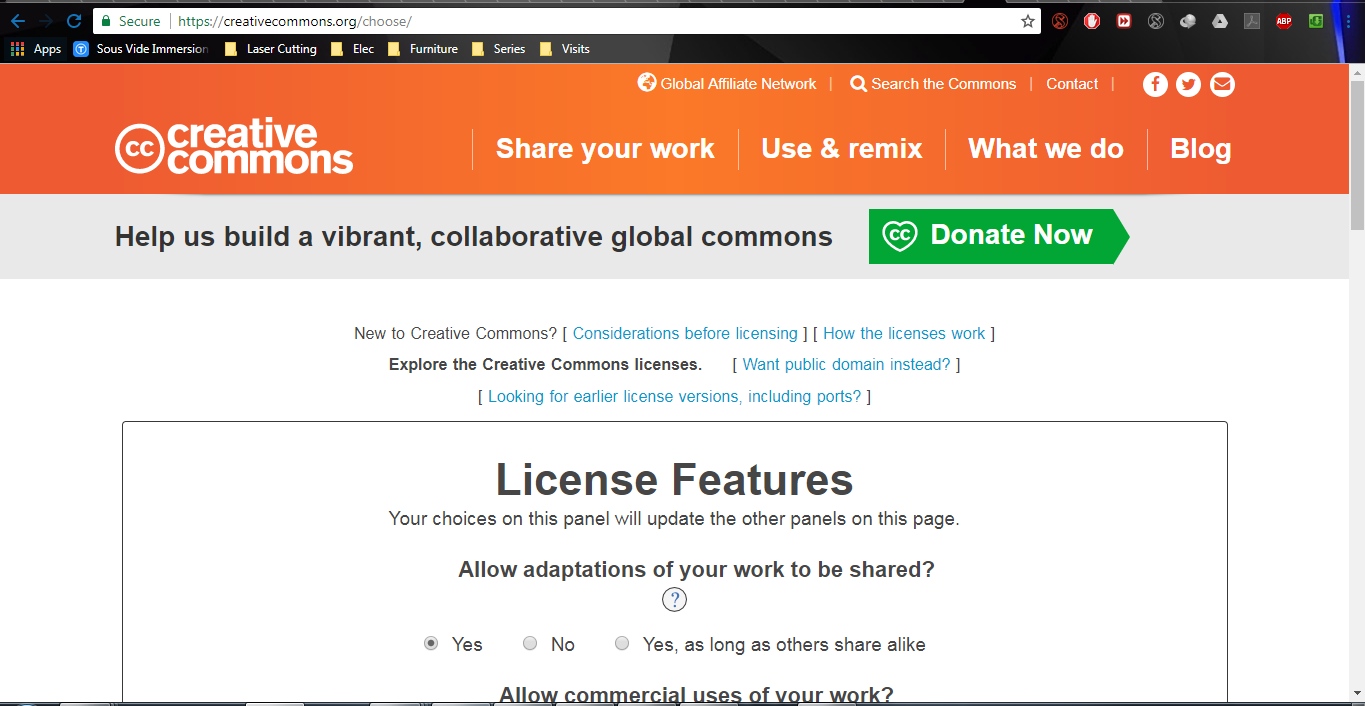Click Search the Commons link
The image size is (1365, 706).
point(933,84)
